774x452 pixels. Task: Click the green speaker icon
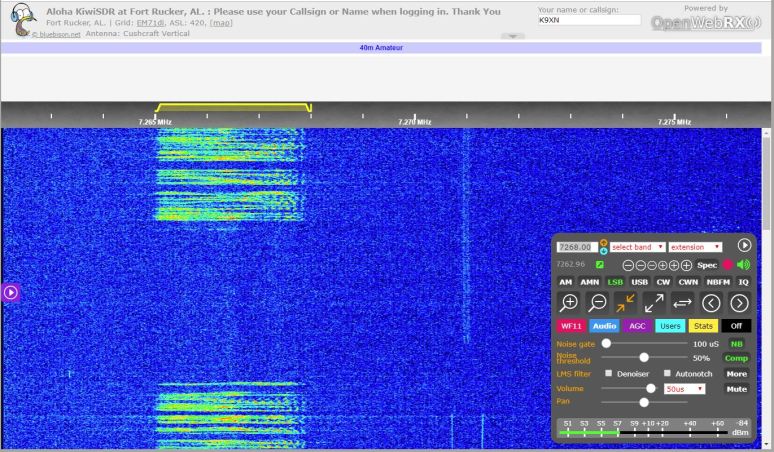pos(743,265)
